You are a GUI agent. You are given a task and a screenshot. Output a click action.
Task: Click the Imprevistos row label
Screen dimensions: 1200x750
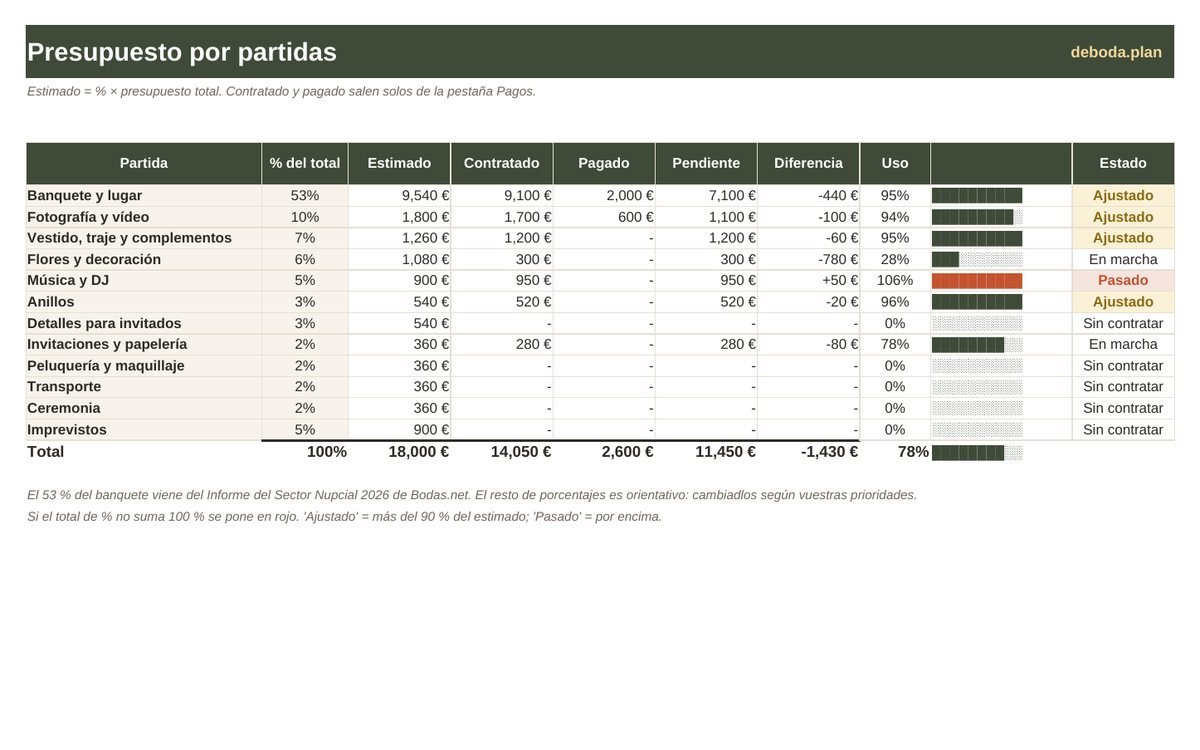coord(144,430)
